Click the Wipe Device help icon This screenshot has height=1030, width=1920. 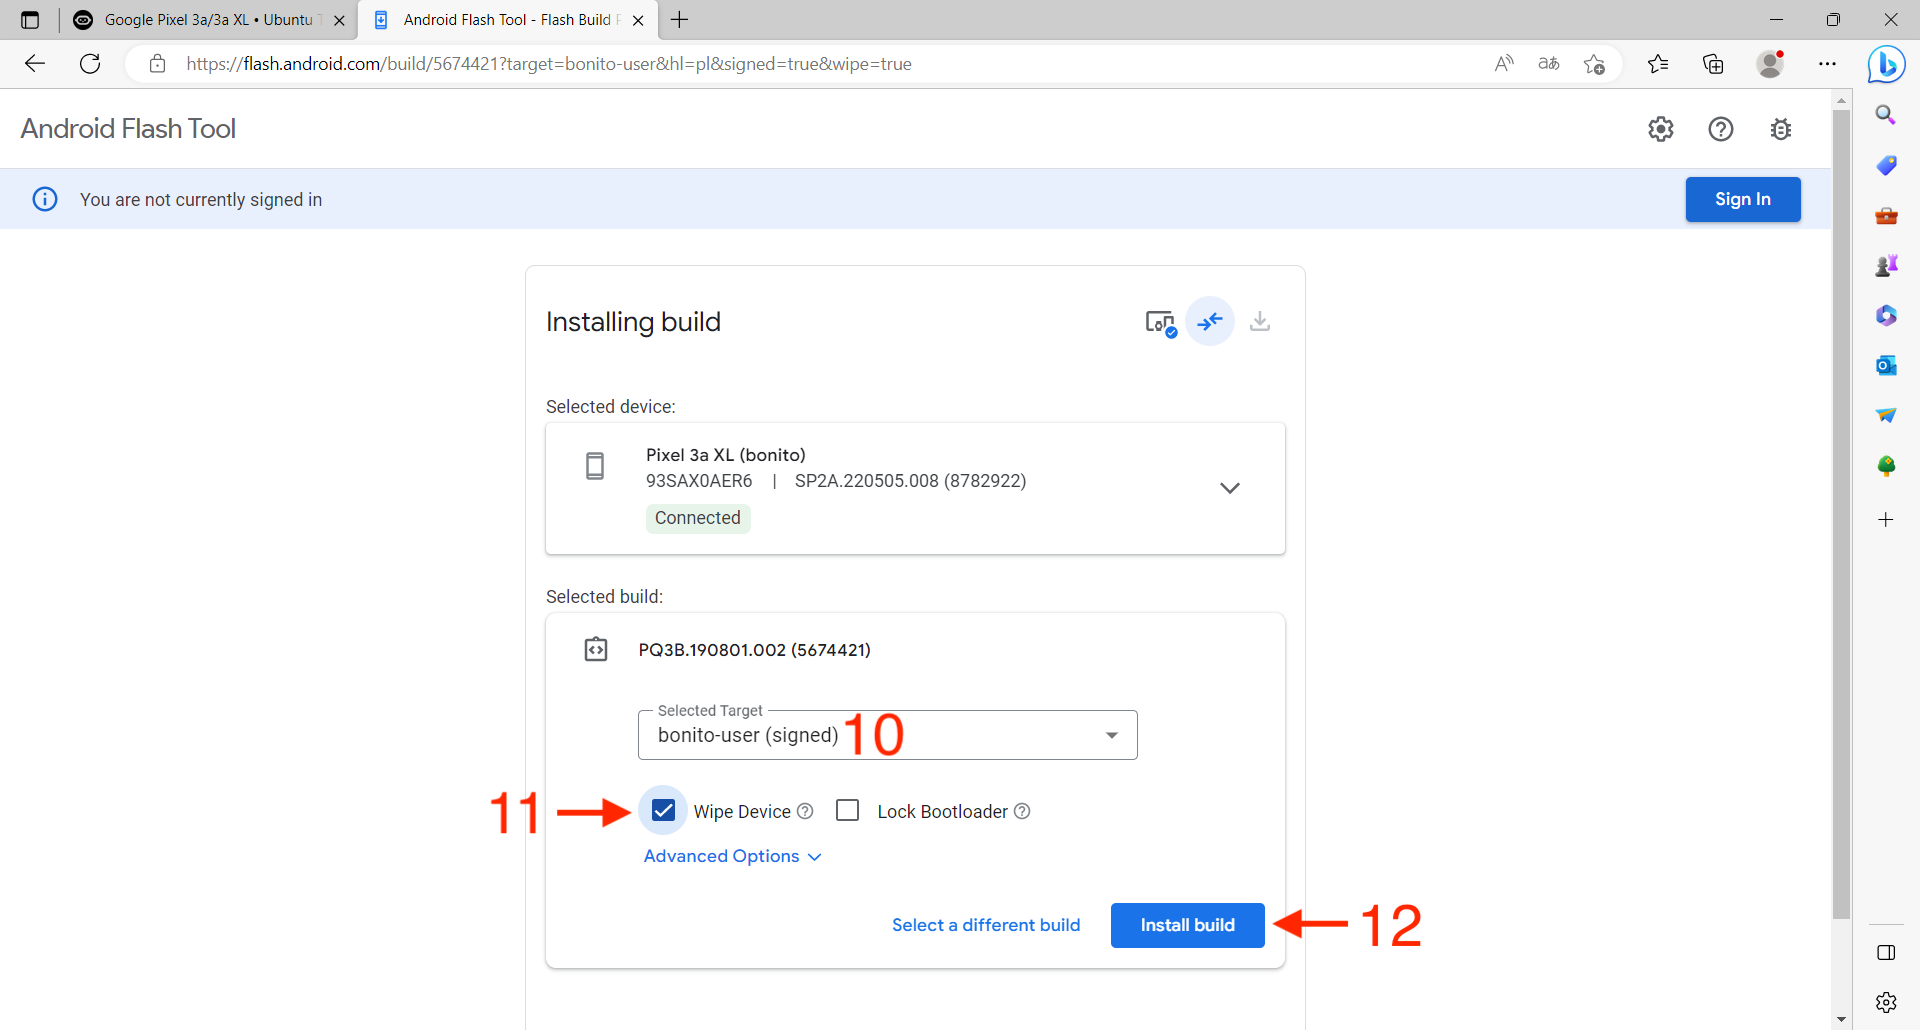click(805, 811)
